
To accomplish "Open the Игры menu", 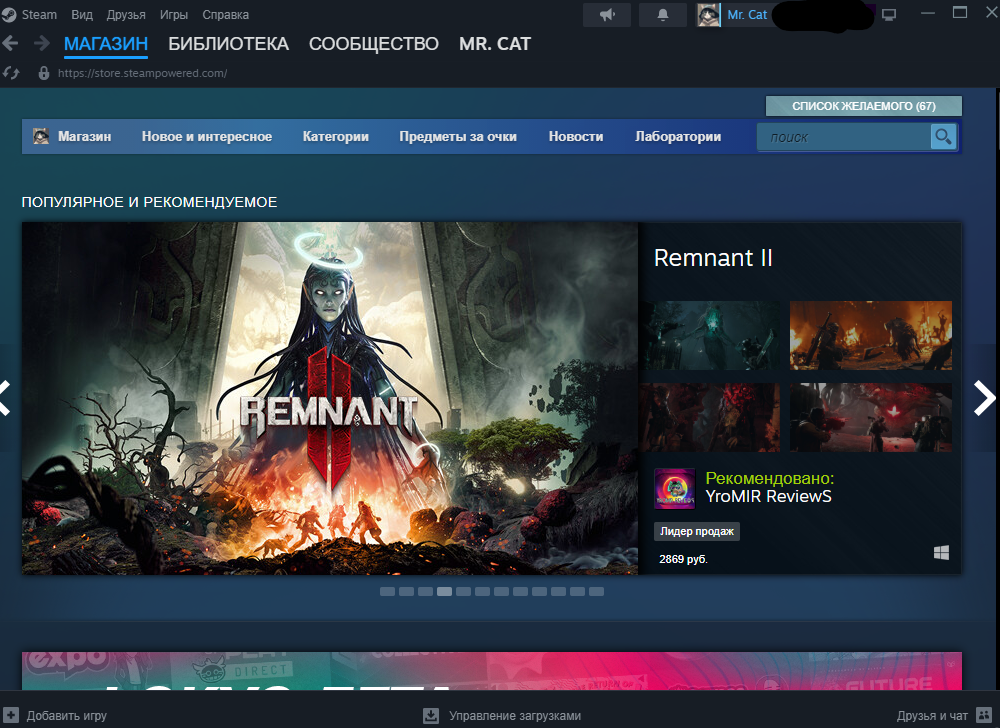I will point(173,15).
